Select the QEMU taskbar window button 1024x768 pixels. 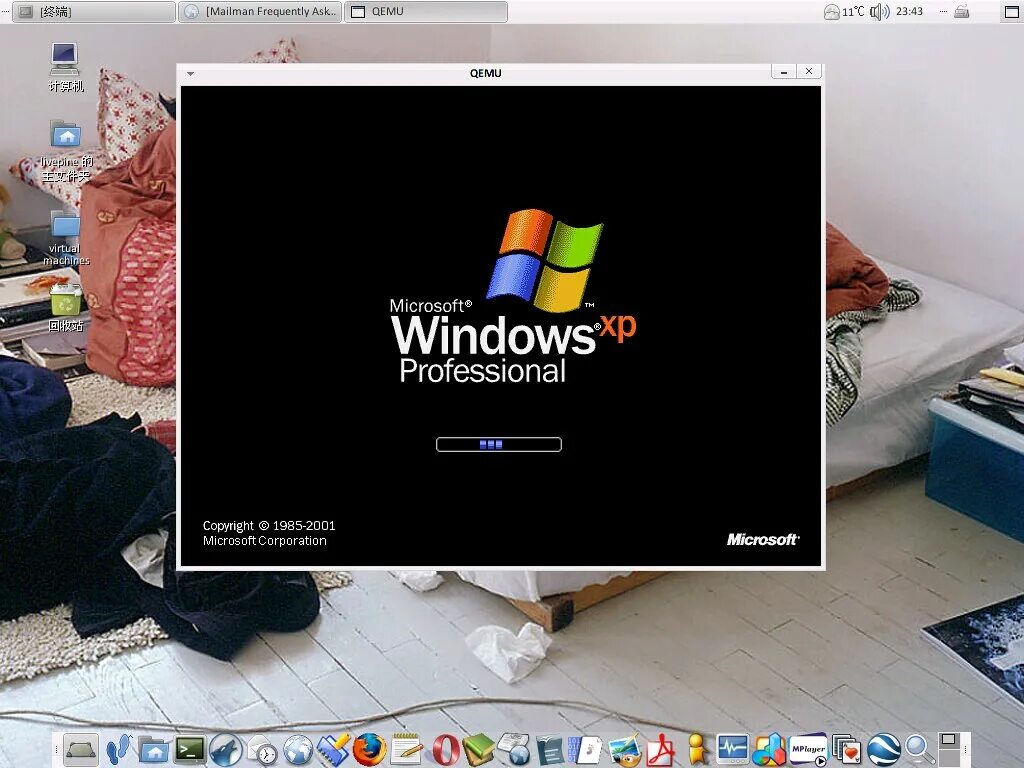coord(426,11)
